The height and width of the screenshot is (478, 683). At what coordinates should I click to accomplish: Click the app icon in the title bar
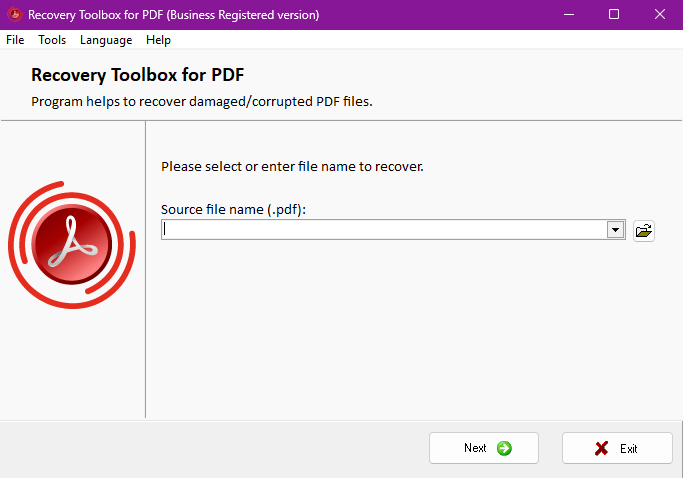[x=14, y=15]
